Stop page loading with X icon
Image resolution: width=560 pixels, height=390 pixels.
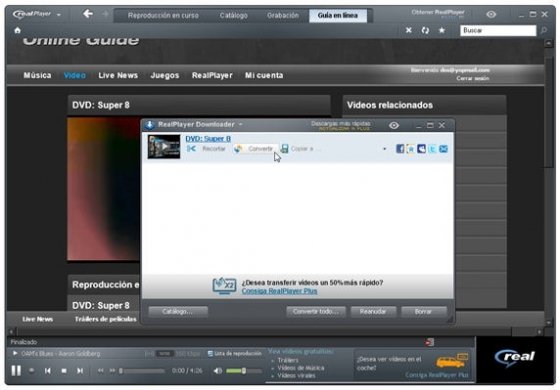[x=409, y=30]
